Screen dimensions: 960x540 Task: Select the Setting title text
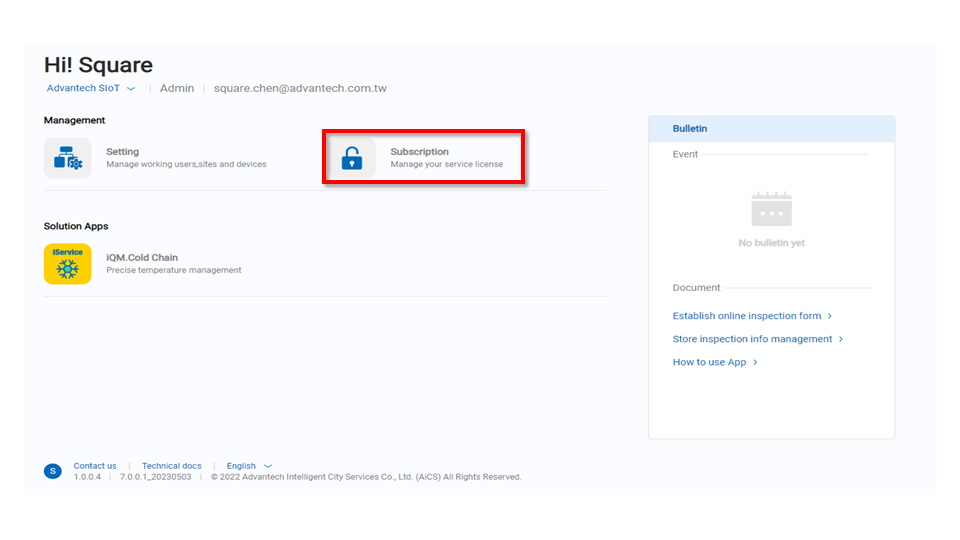[x=122, y=152]
